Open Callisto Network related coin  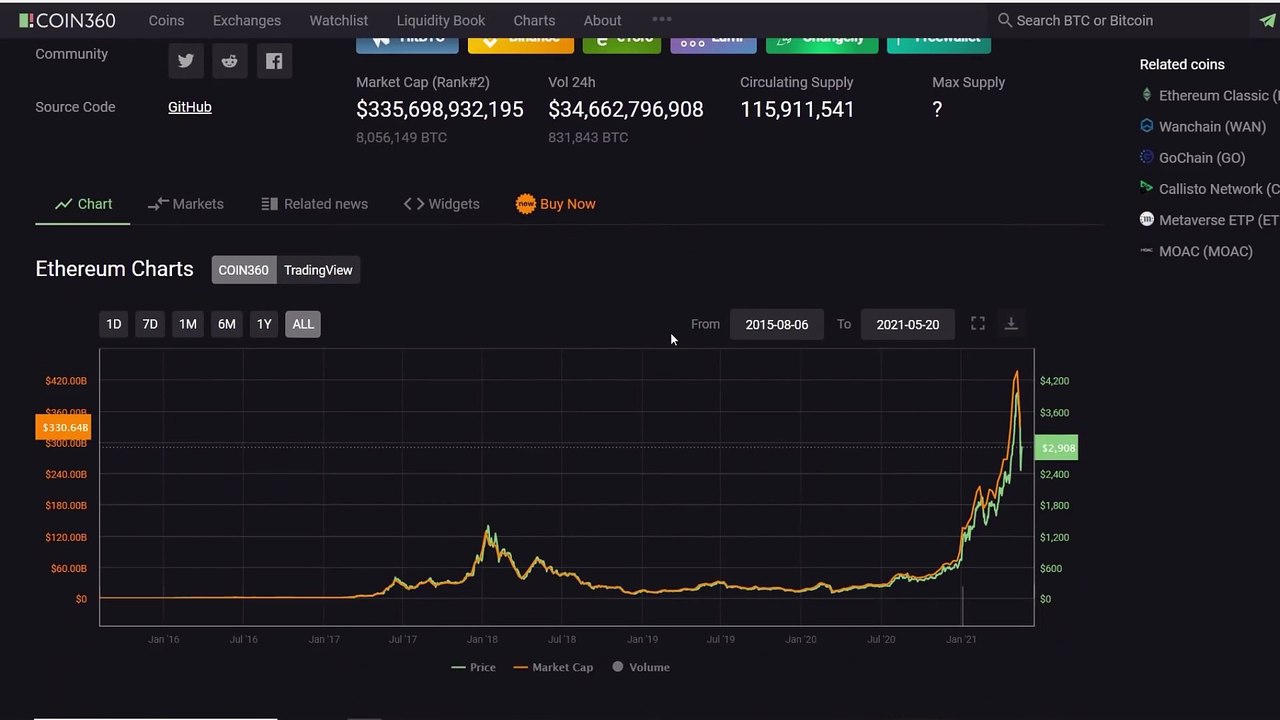[x=1219, y=188]
